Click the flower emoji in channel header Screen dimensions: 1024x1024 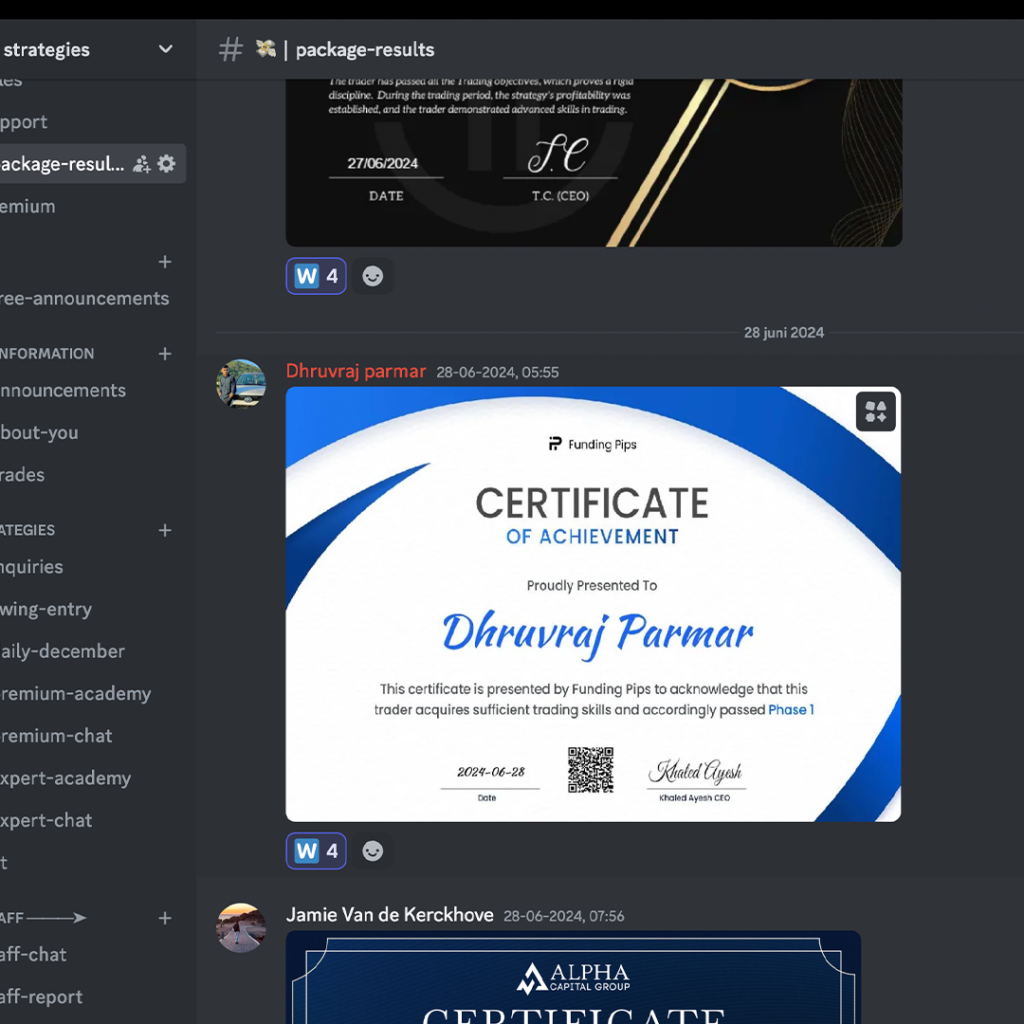[x=265, y=48]
